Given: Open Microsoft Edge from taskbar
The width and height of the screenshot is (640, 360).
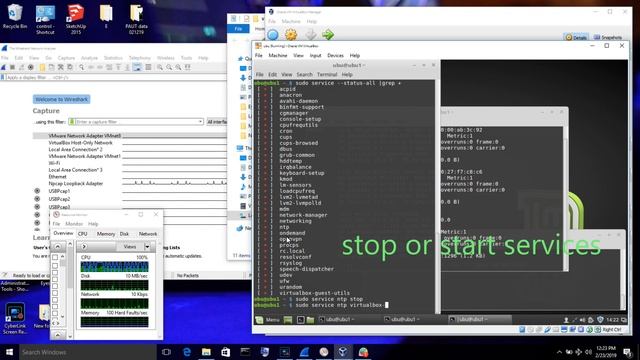Looking at the screenshot, I should click(187, 352).
